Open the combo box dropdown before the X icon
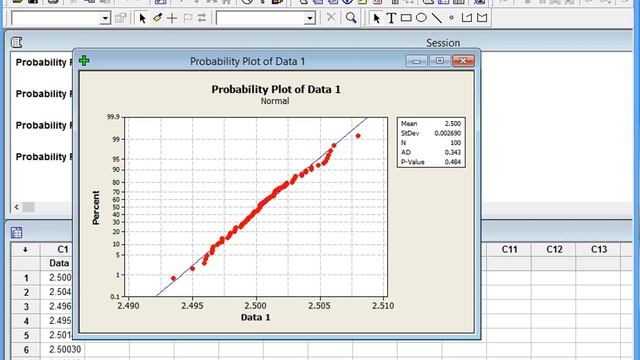This screenshot has height=360, width=640. coord(310,18)
